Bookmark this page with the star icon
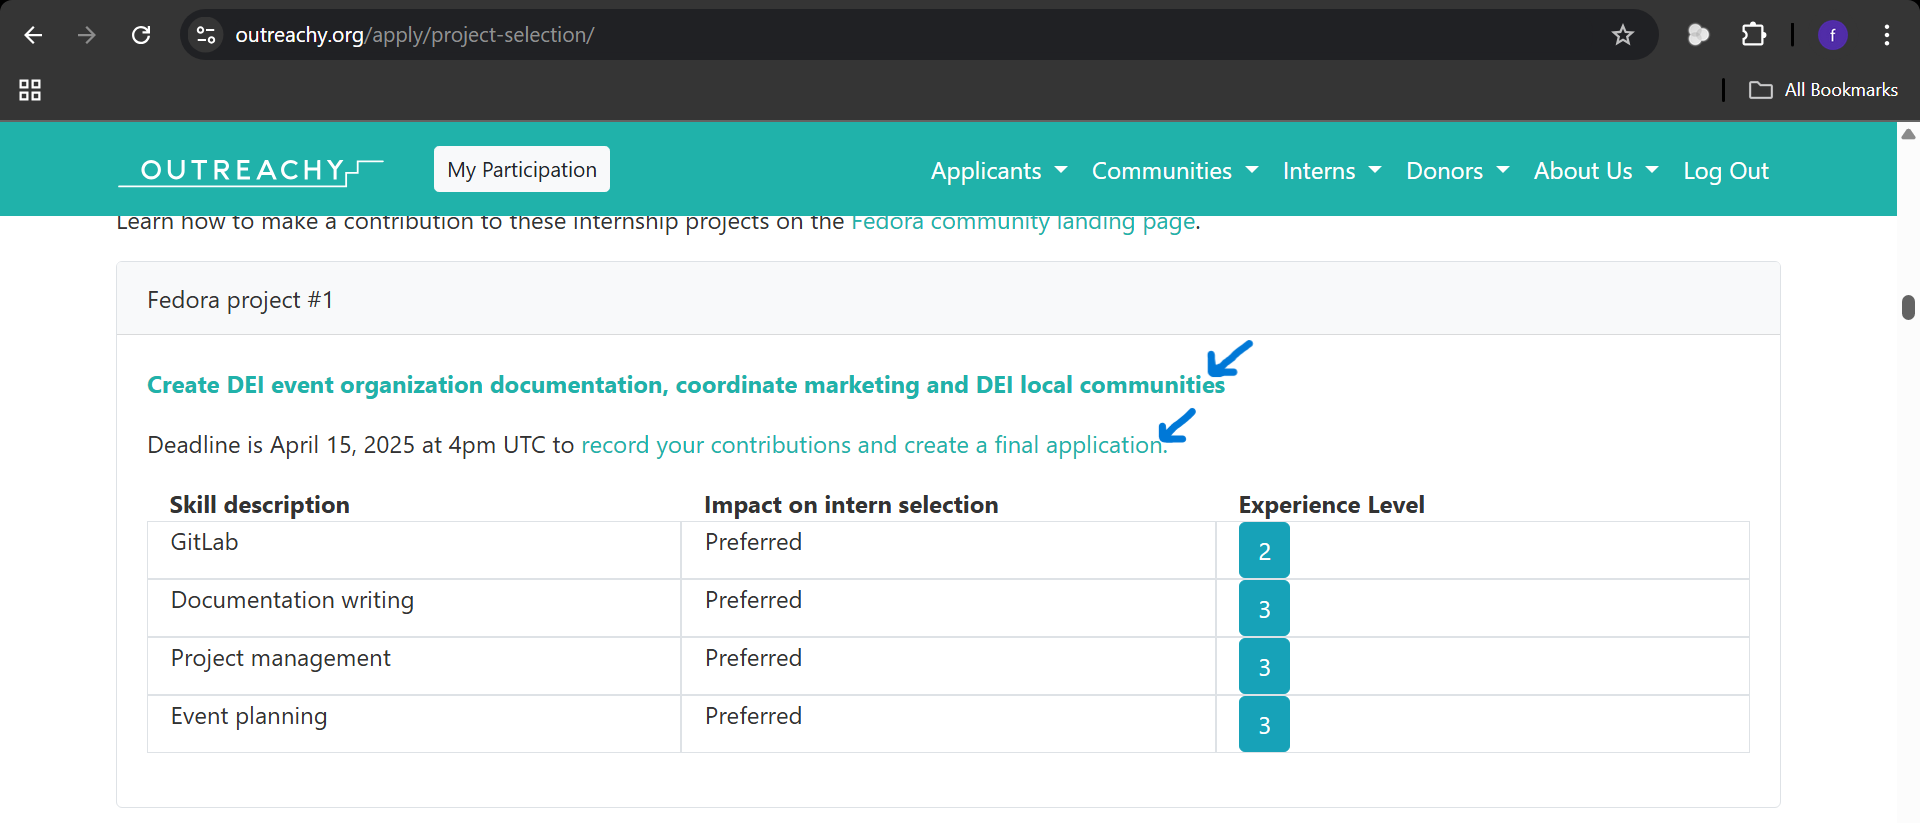Screen dimensions: 1920x823 click(1623, 35)
